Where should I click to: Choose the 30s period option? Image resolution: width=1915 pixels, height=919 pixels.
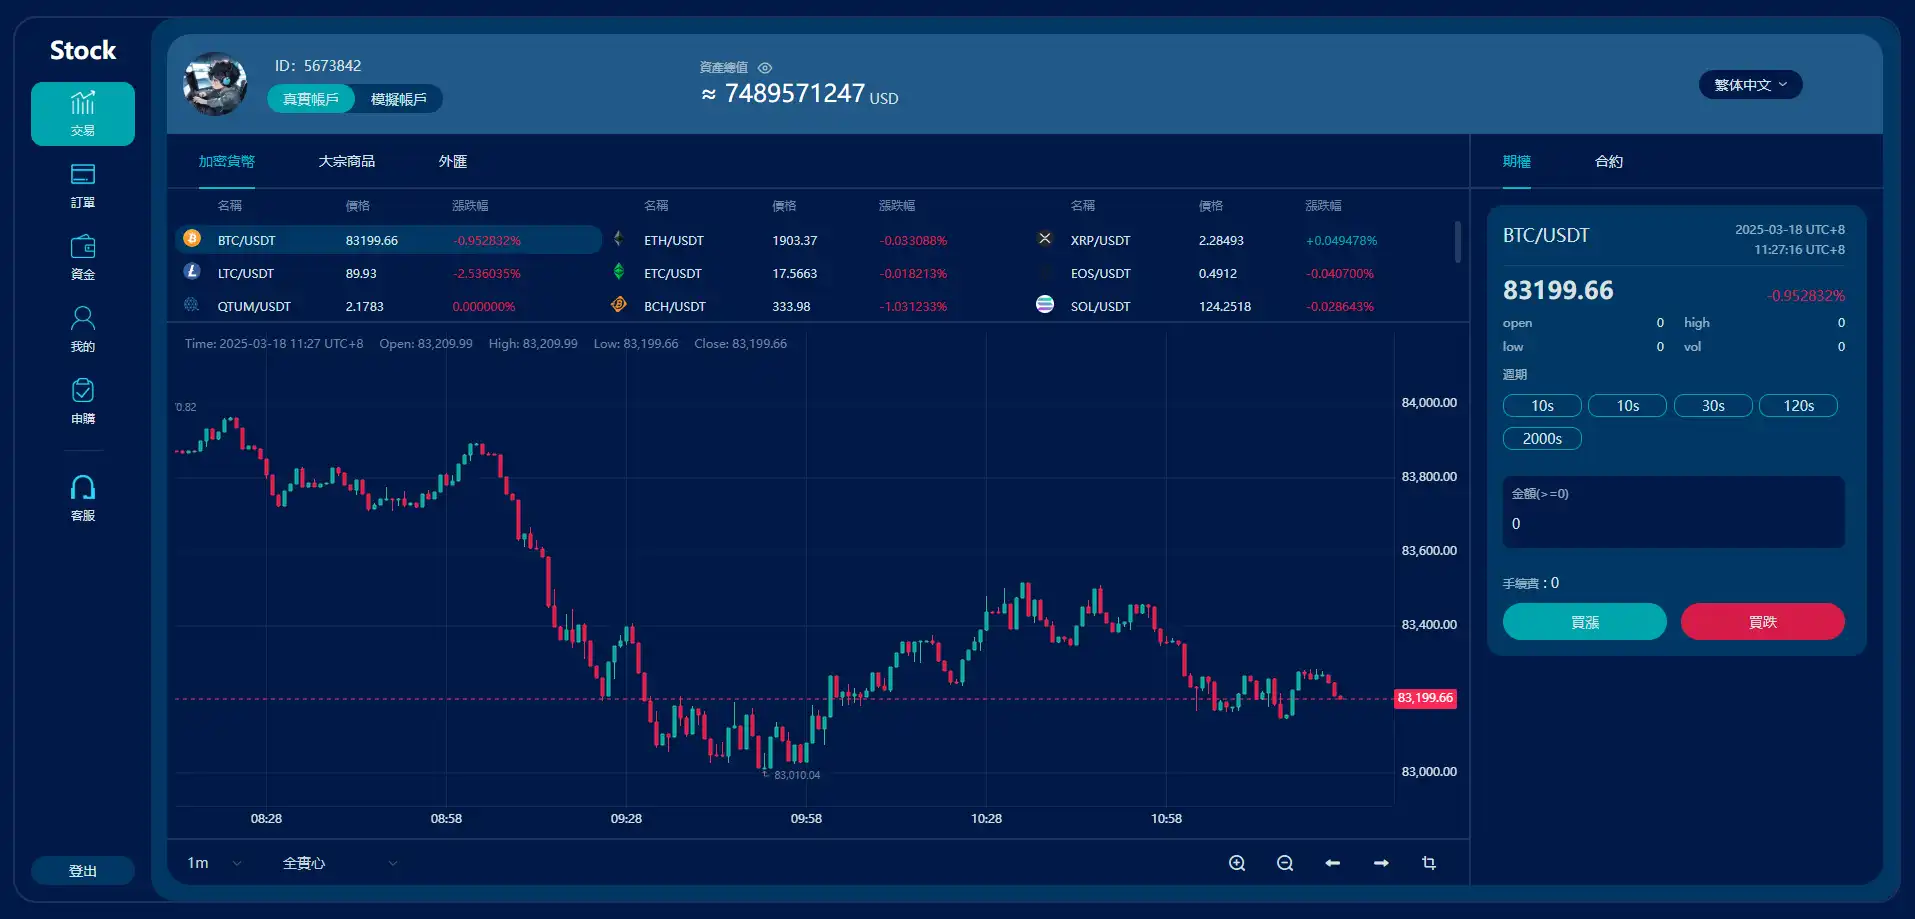(x=1713, y=406)
